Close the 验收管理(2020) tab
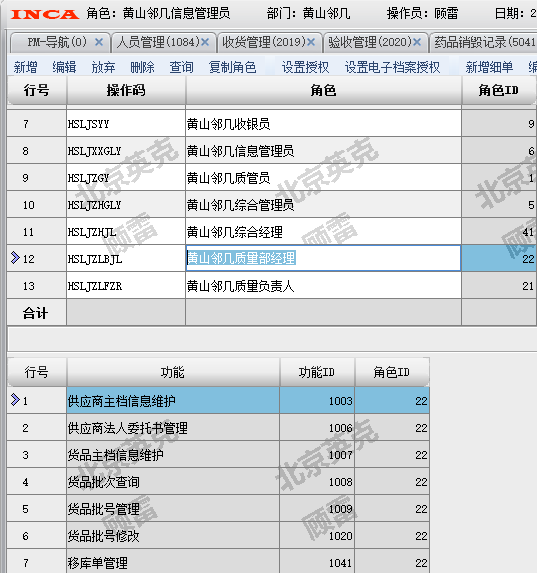 click(417, 42)
